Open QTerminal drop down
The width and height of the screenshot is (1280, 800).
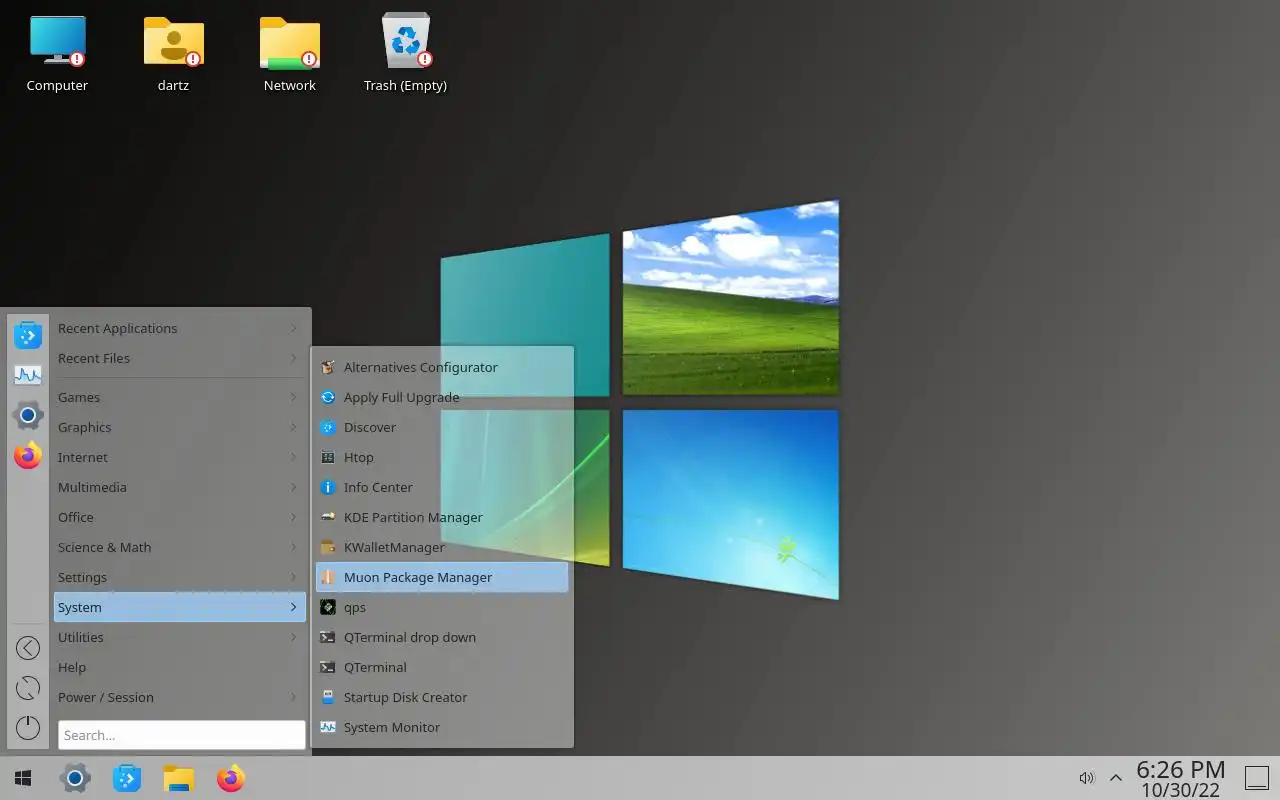click(442, 637)
